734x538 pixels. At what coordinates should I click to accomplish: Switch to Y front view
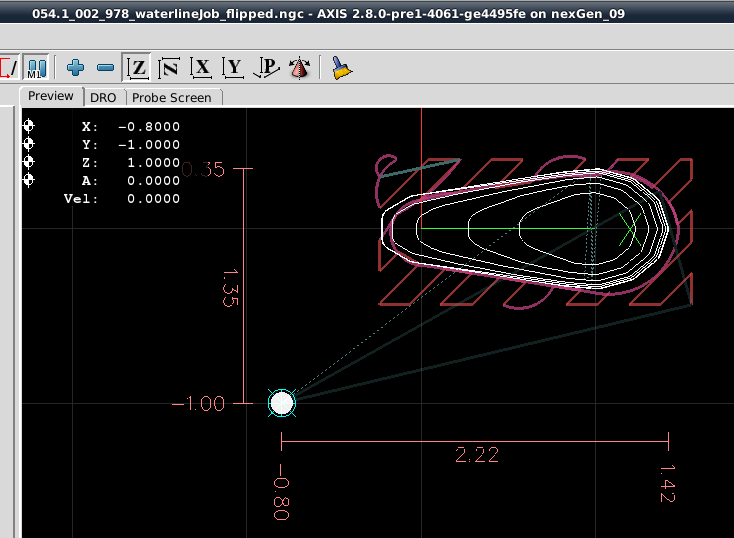click(234, 68)
